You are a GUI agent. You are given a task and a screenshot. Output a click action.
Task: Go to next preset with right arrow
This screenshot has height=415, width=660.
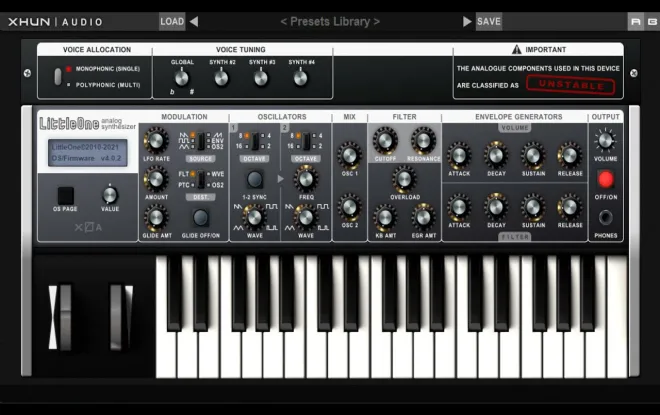pyautogui.click(x=467, y=21)
